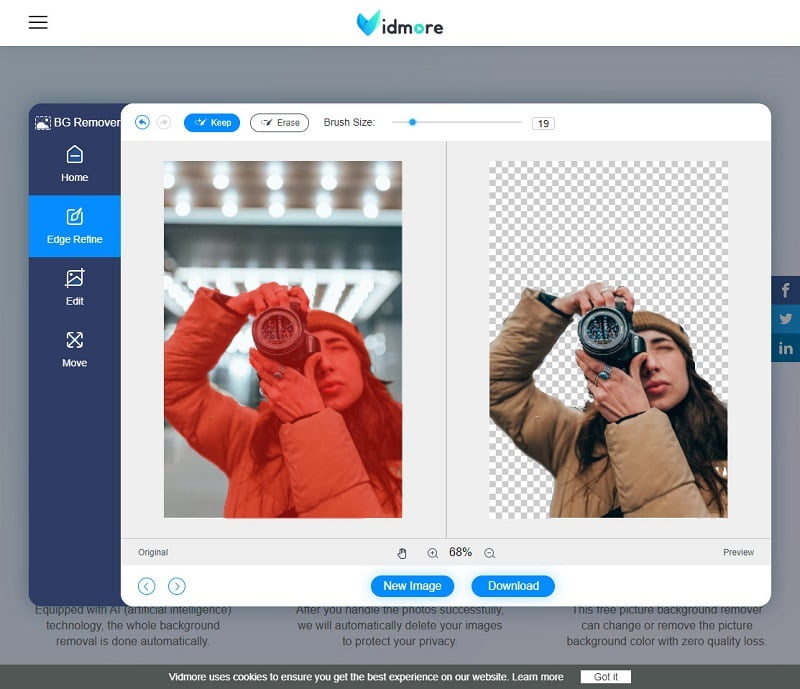
Task: Switch to Erase brush mode
Action: pos(278,122)
